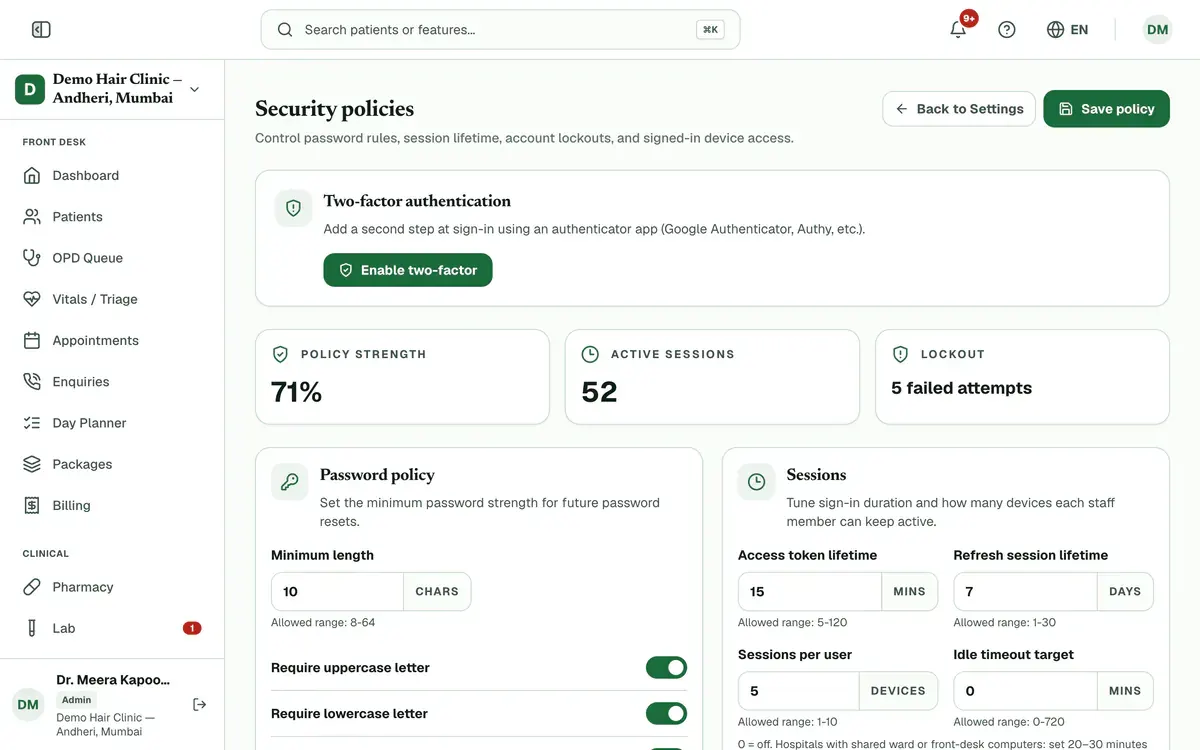Open Vitals / Triage page

point(112,299)
